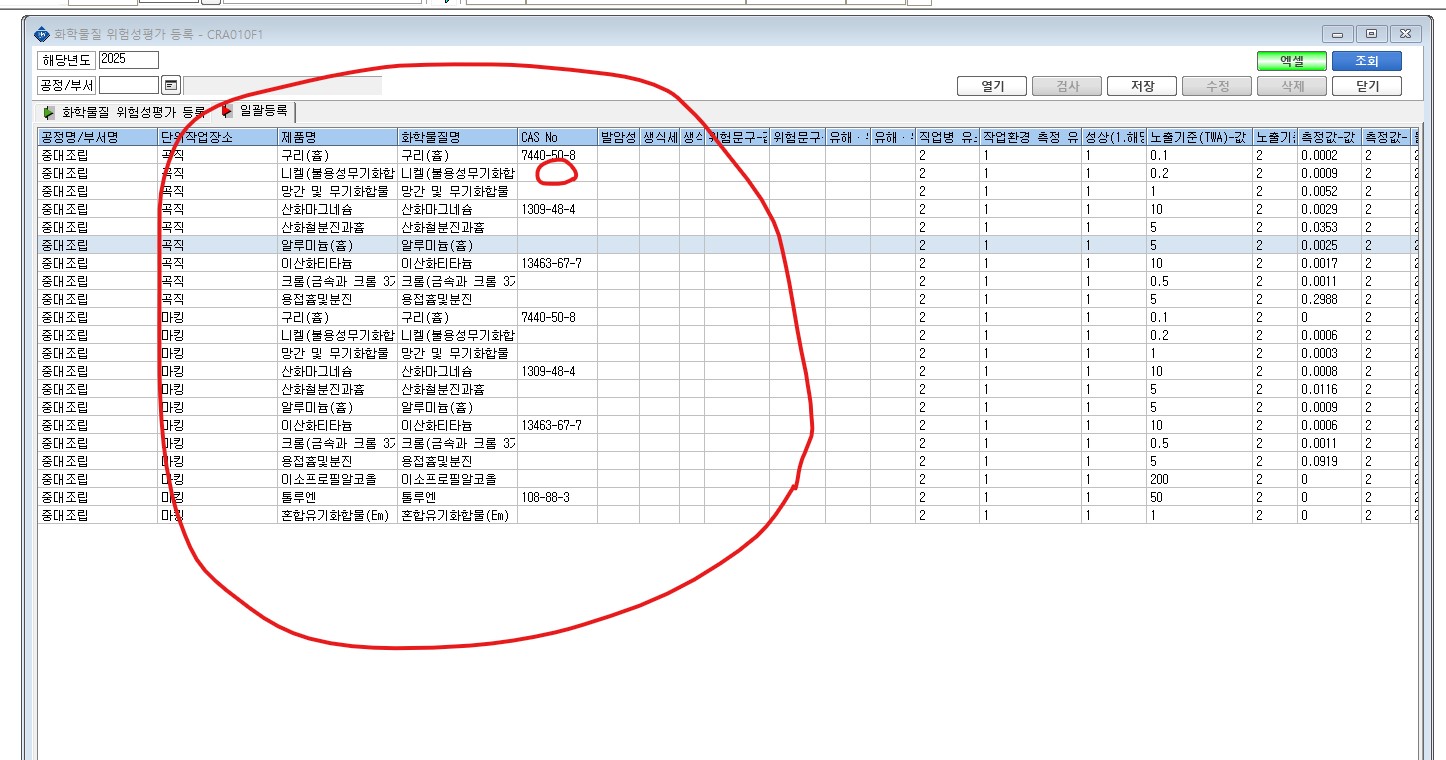
Task: Click the 톨루엔 CAS cell 108-88-3
Action: click(557, 497)
